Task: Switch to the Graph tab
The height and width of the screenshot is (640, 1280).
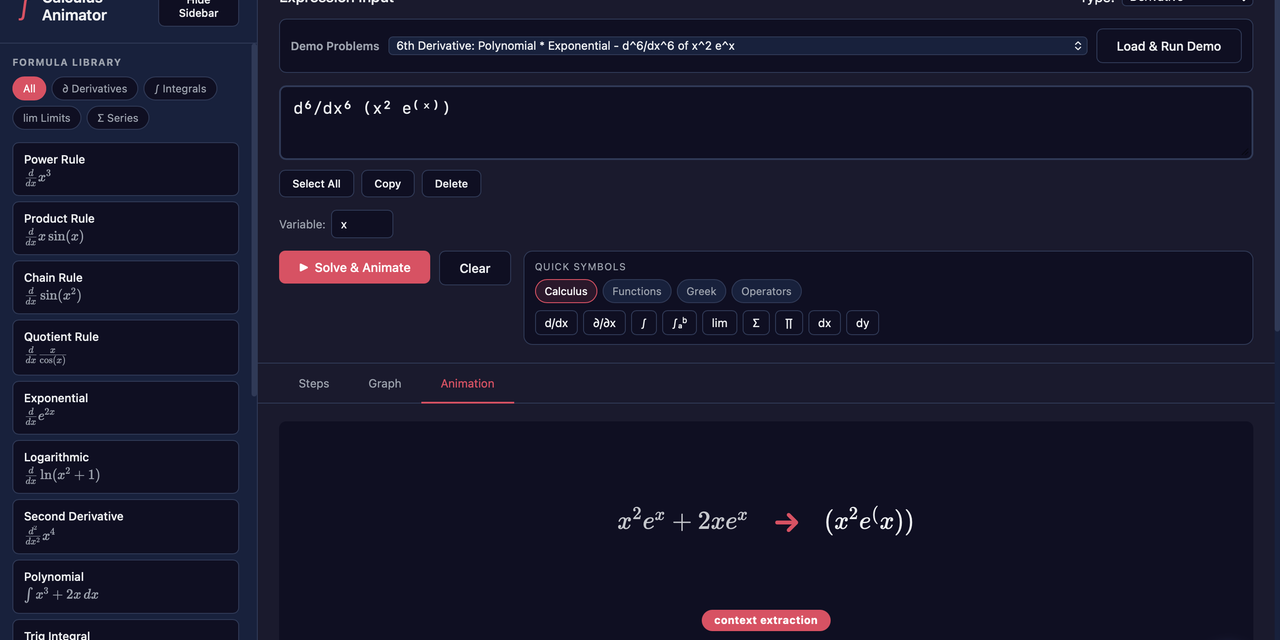Action: [385, 383]
